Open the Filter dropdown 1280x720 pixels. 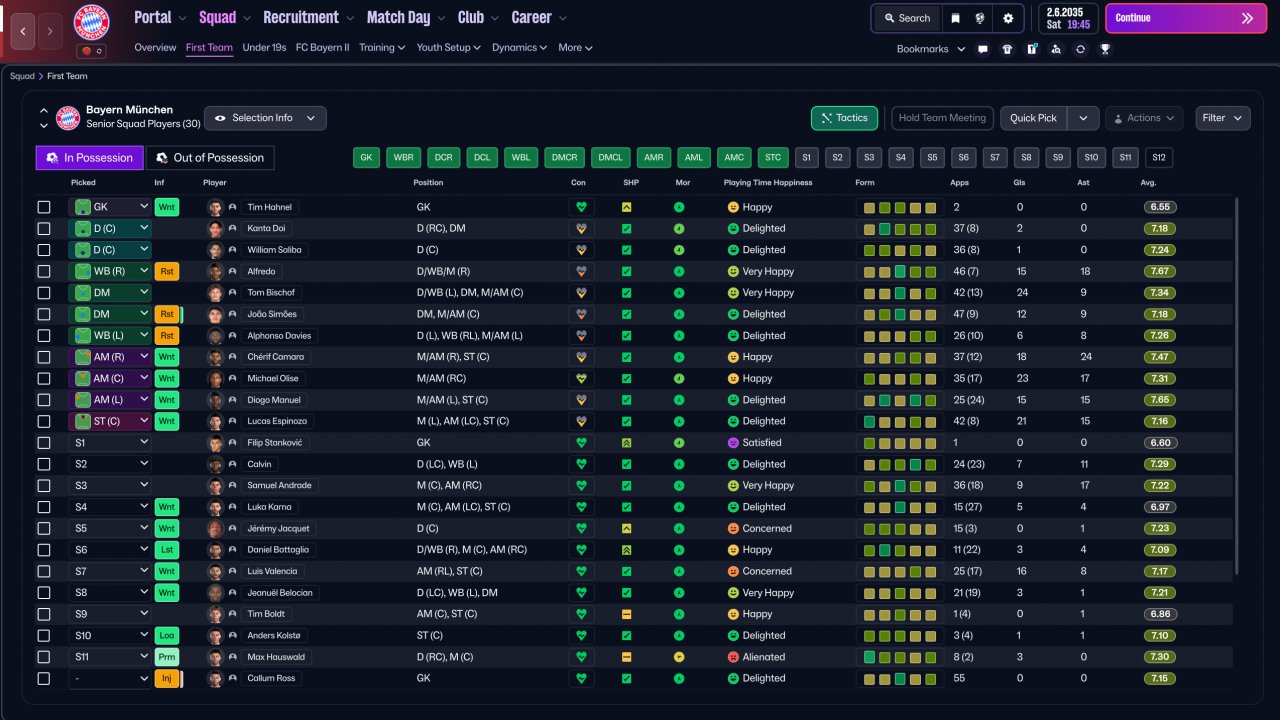point(1222,118)
